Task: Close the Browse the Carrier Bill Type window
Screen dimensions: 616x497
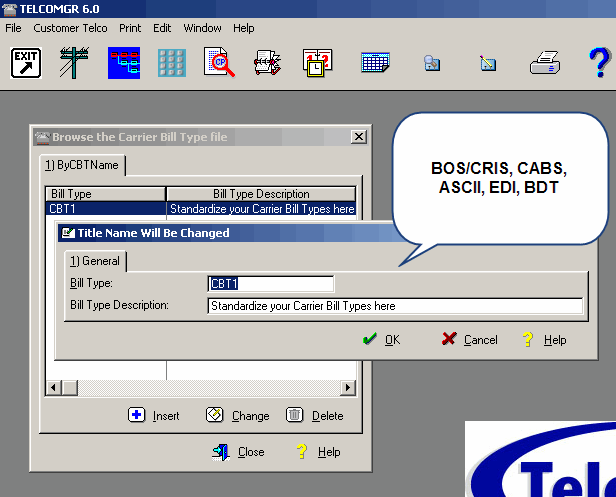Action: [x=359, y=137]
